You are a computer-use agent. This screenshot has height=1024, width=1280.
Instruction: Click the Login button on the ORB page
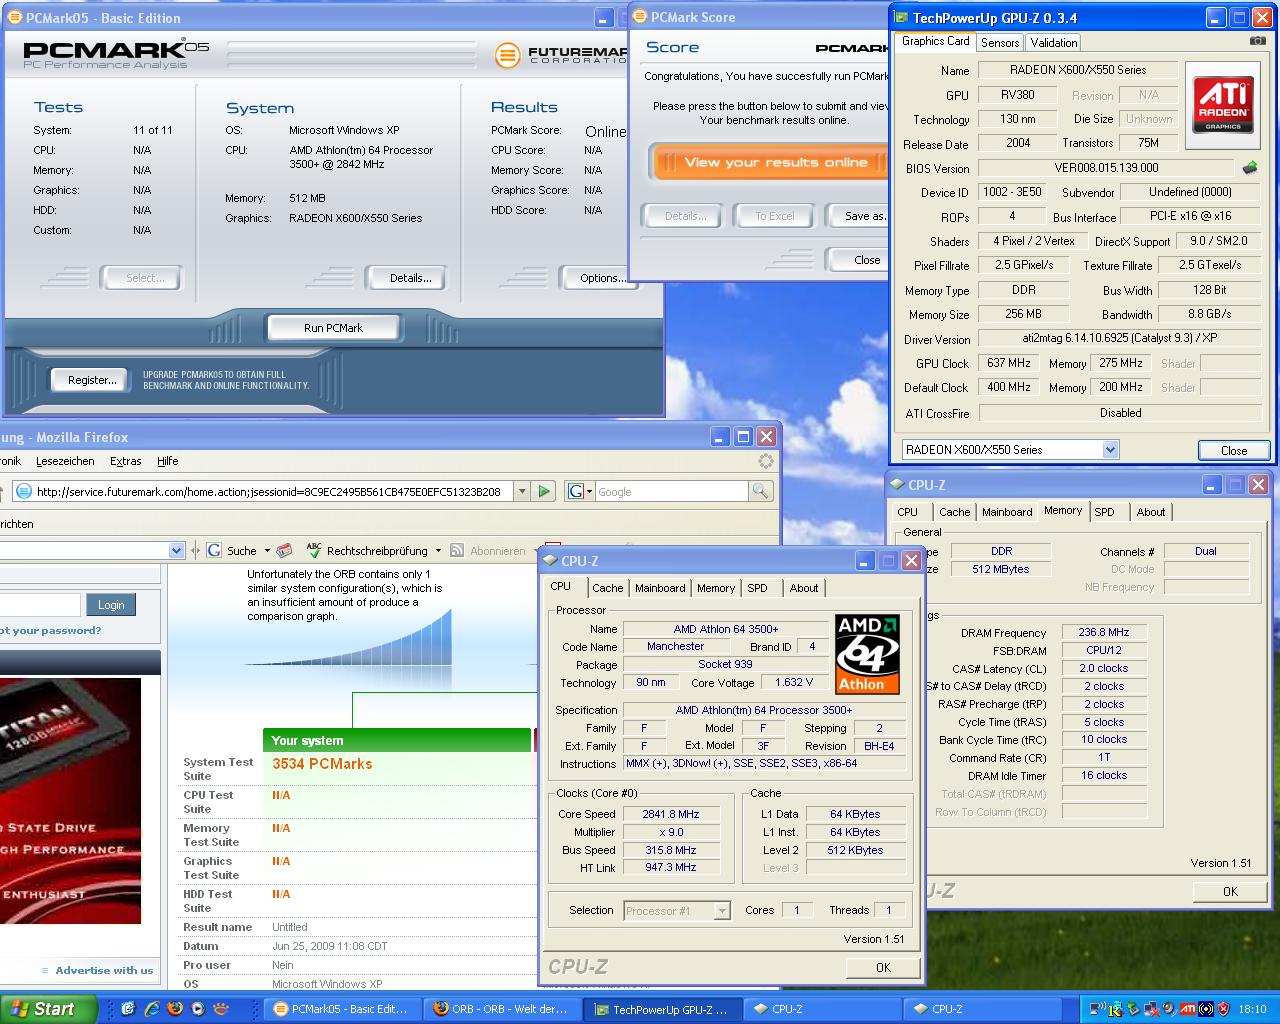pos(111,605)
